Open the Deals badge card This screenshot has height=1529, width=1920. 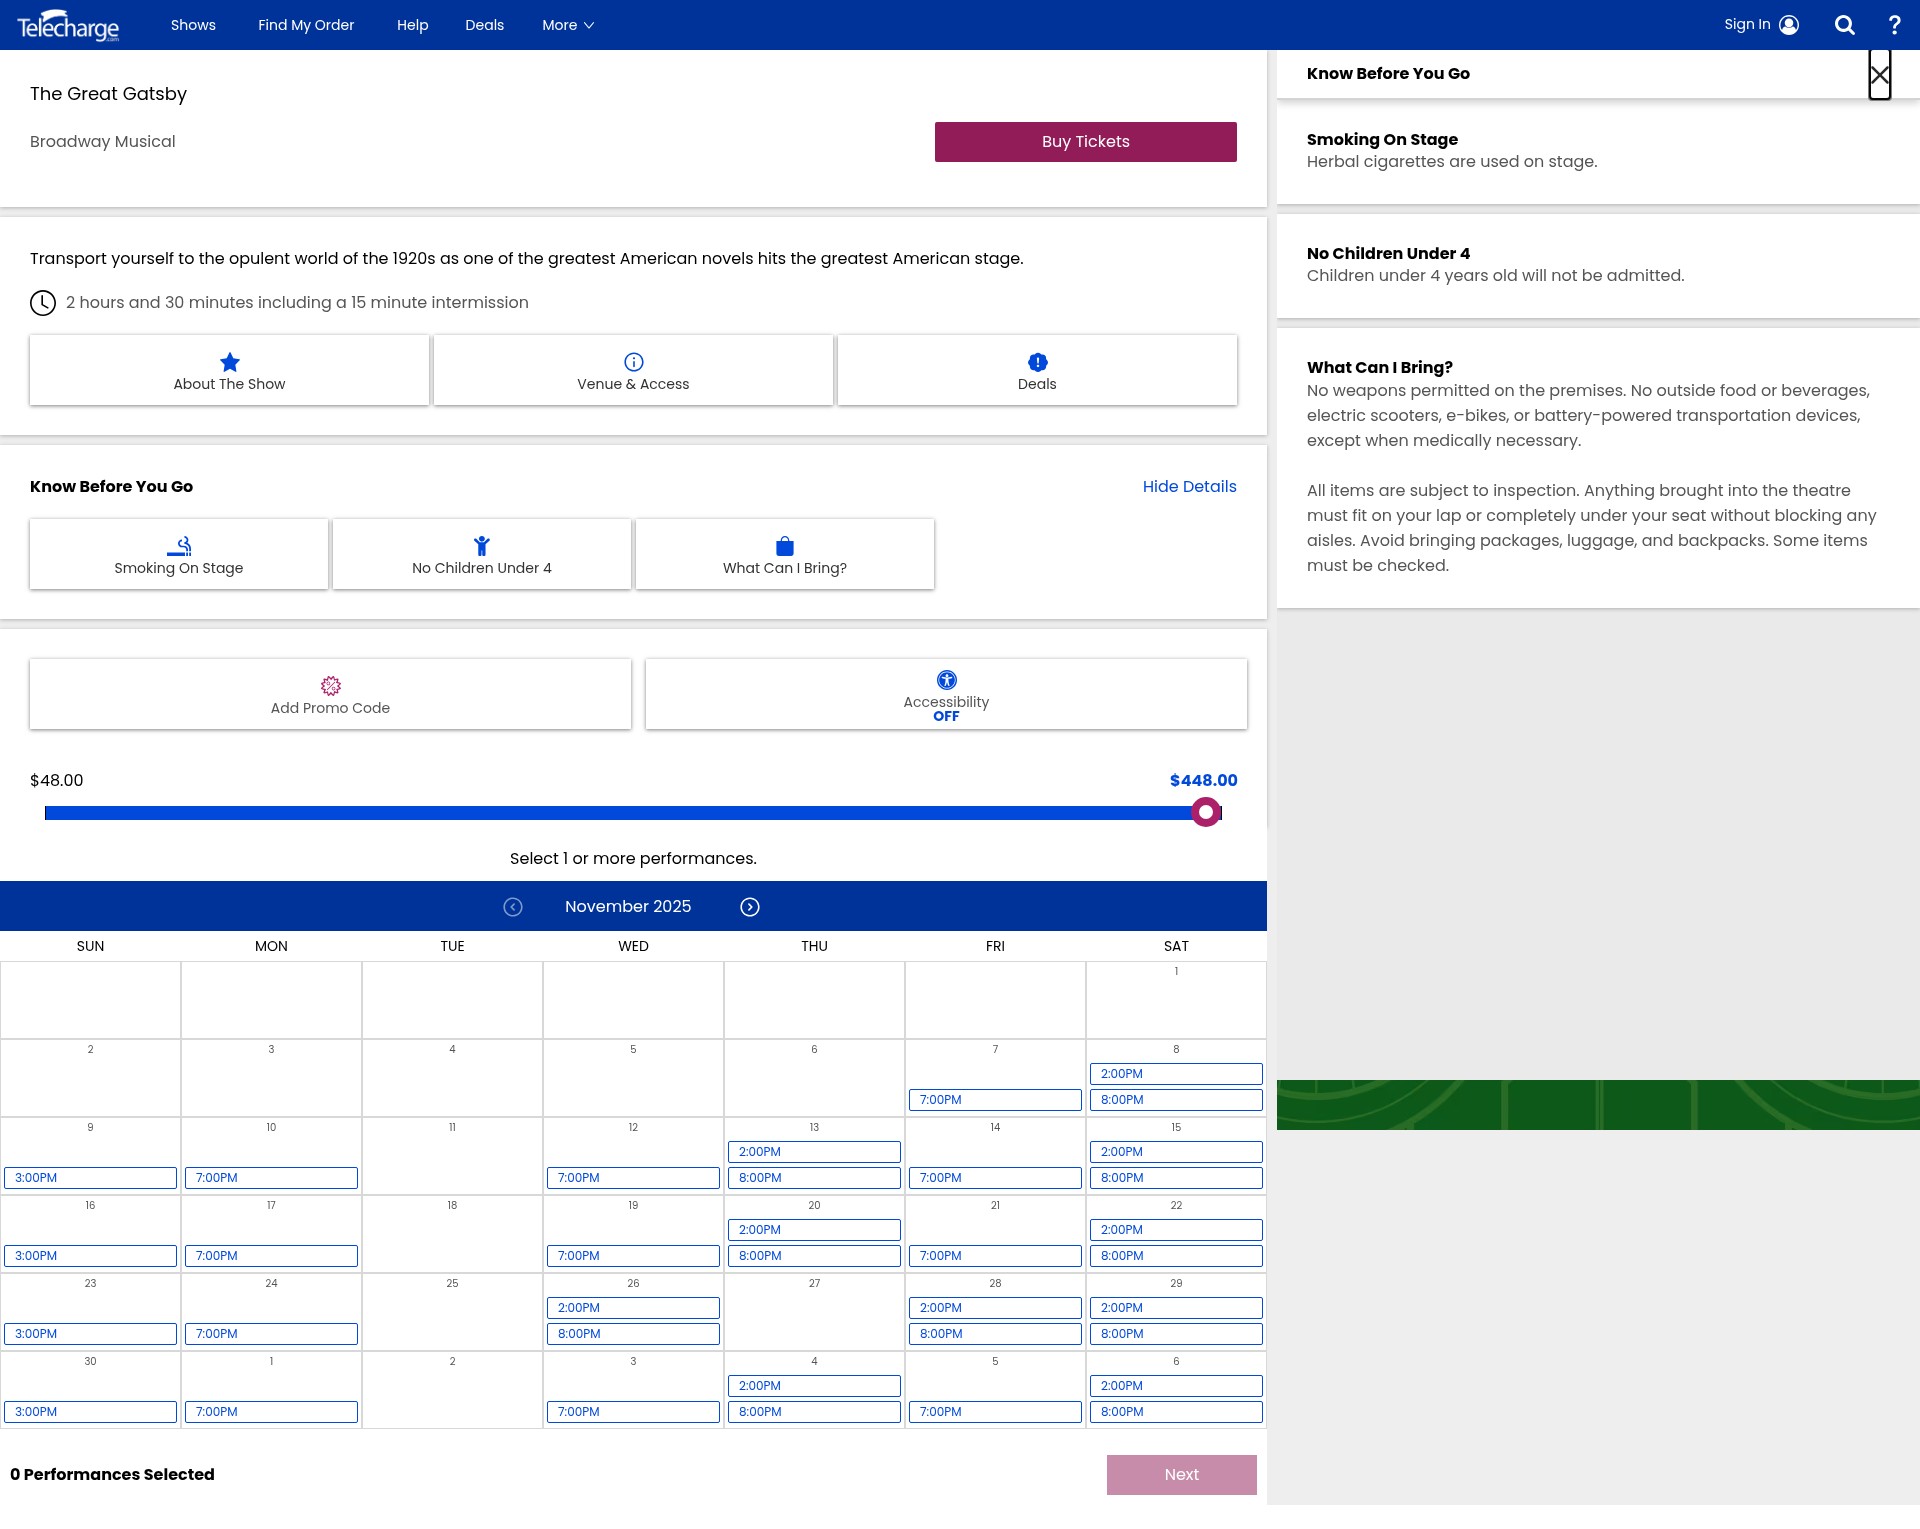click(x=1037, y=370)
